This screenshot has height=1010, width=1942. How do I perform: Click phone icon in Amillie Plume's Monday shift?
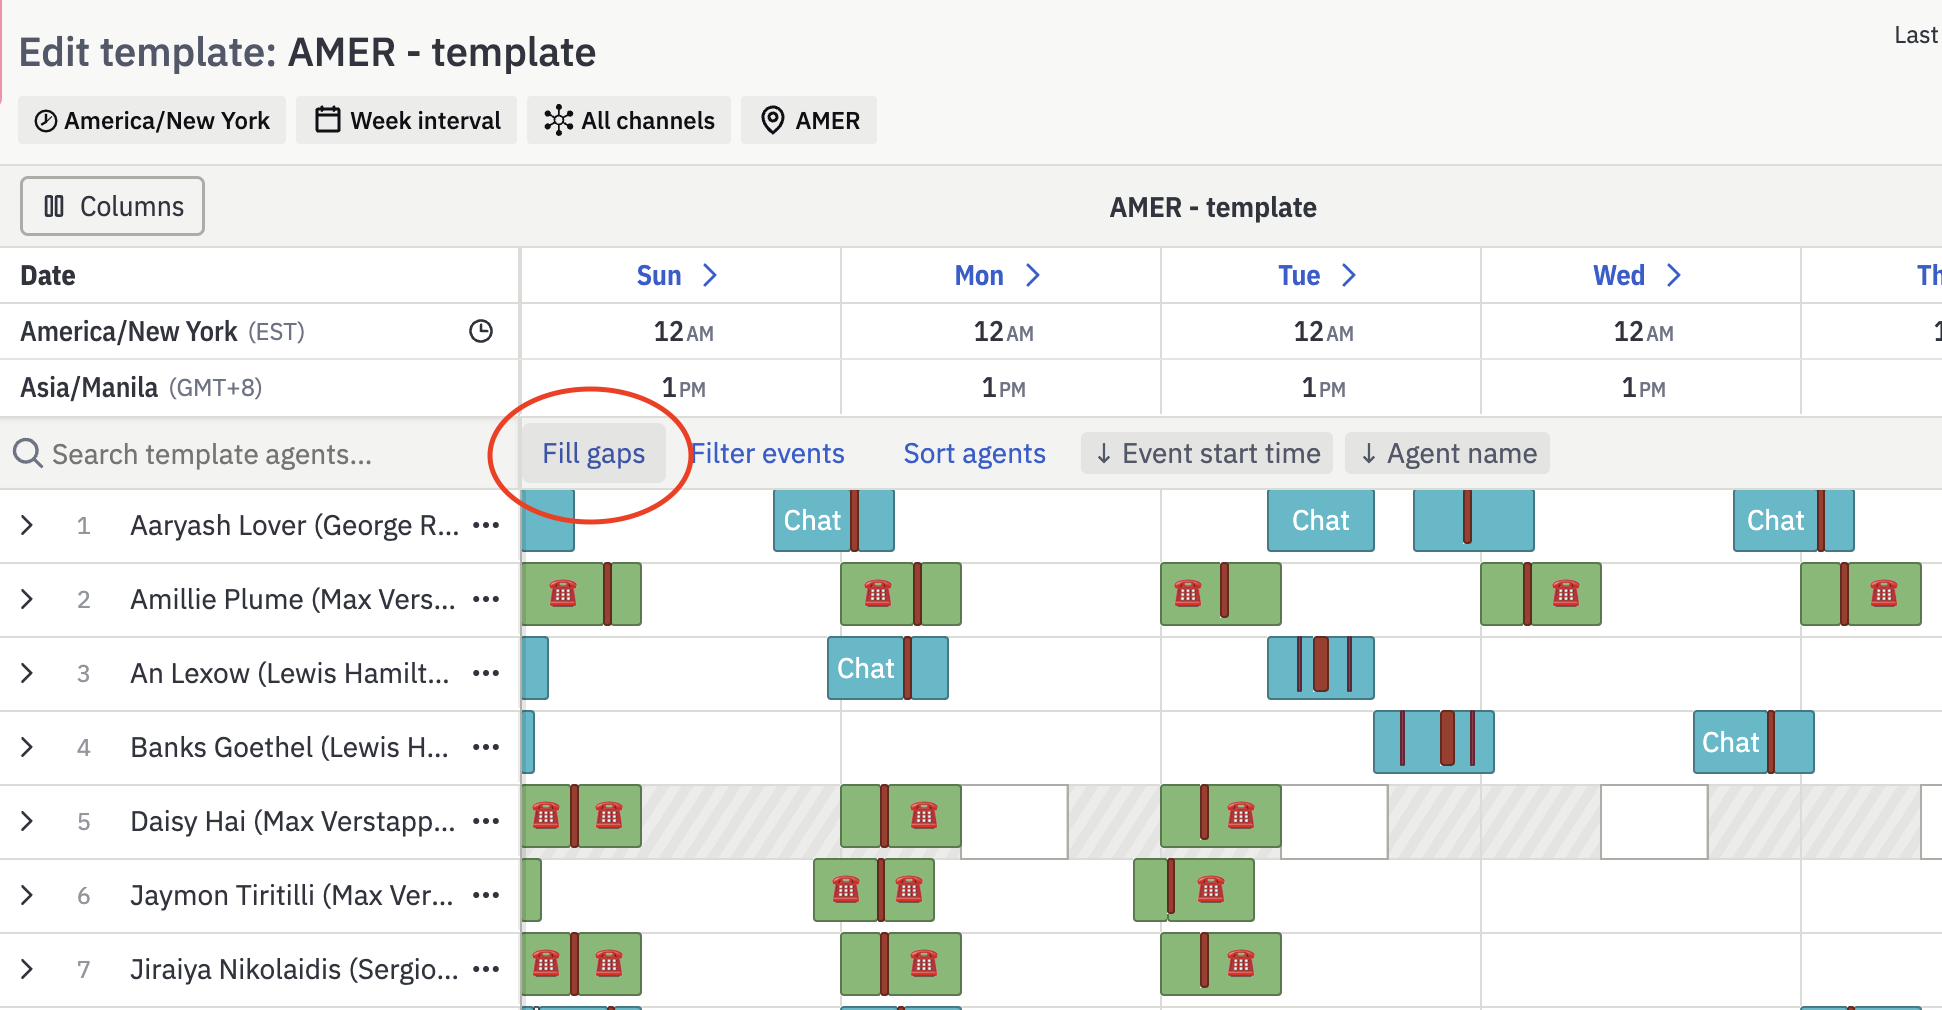[878, 594]
